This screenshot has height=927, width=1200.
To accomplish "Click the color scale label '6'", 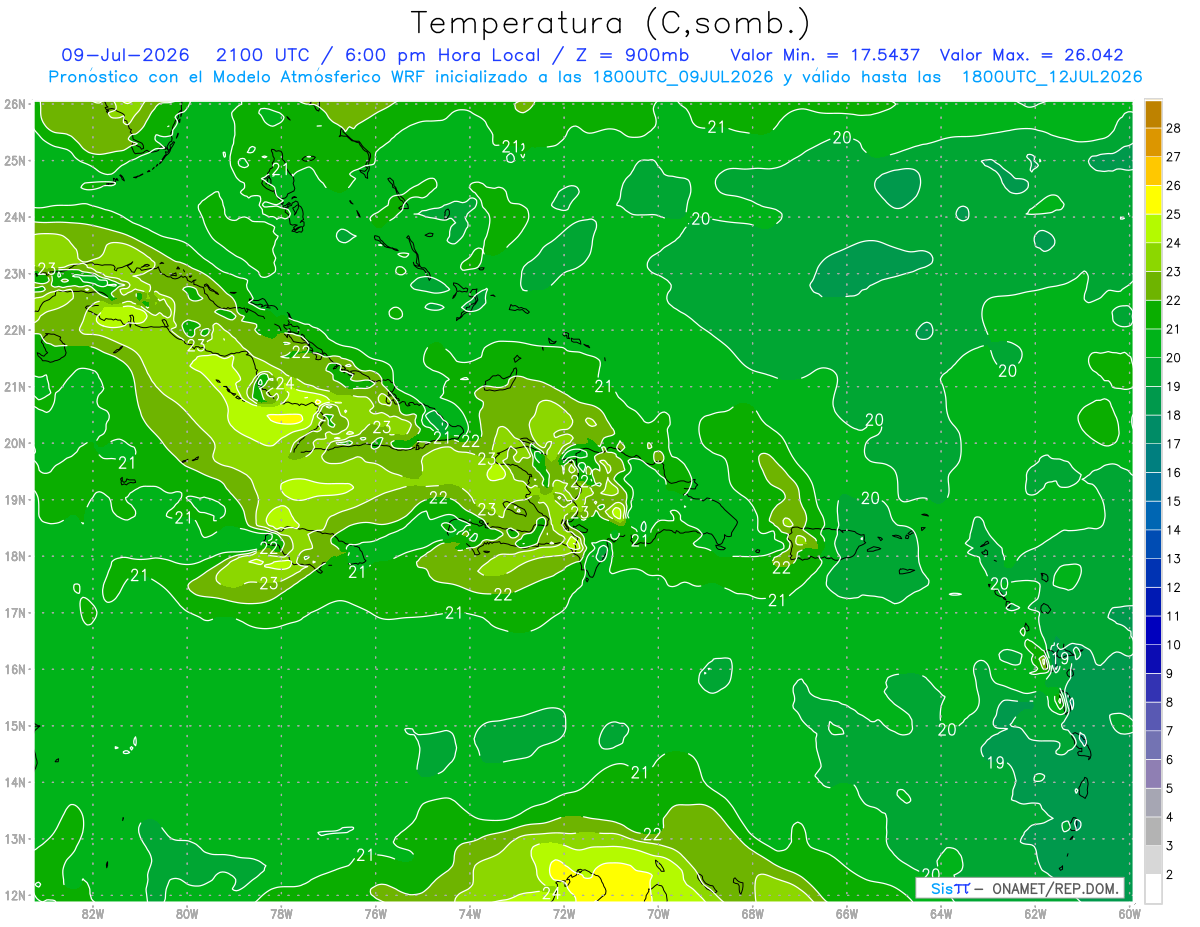I will tap(1170, 760).
